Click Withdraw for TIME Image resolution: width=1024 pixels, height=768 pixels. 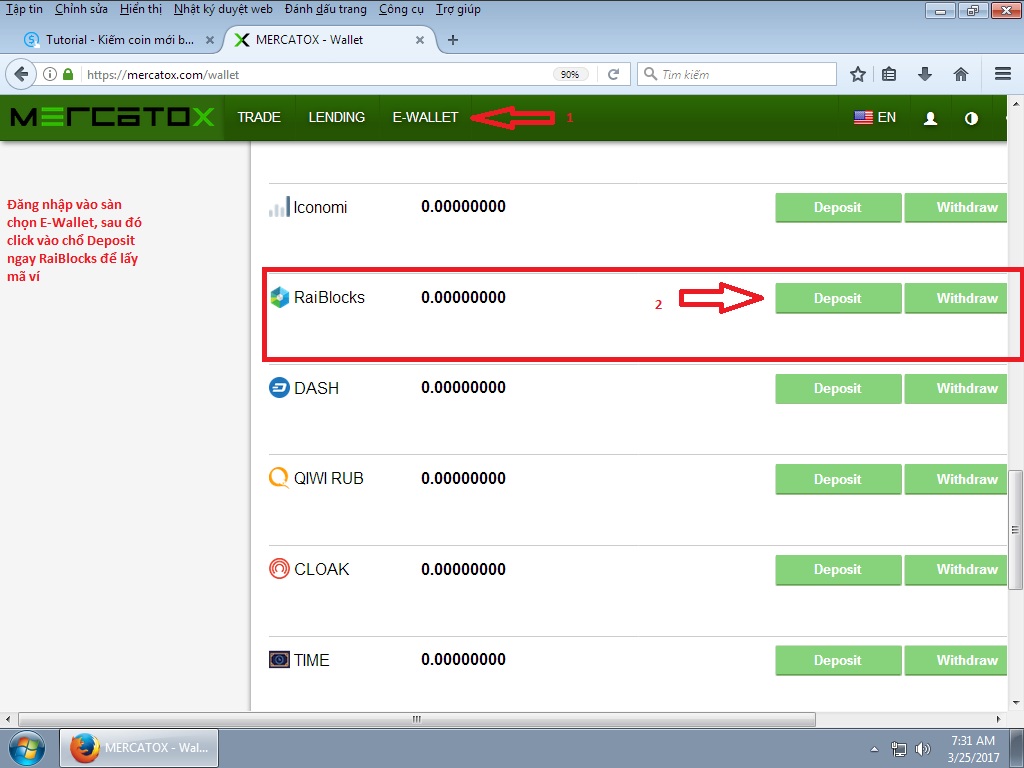955,660
